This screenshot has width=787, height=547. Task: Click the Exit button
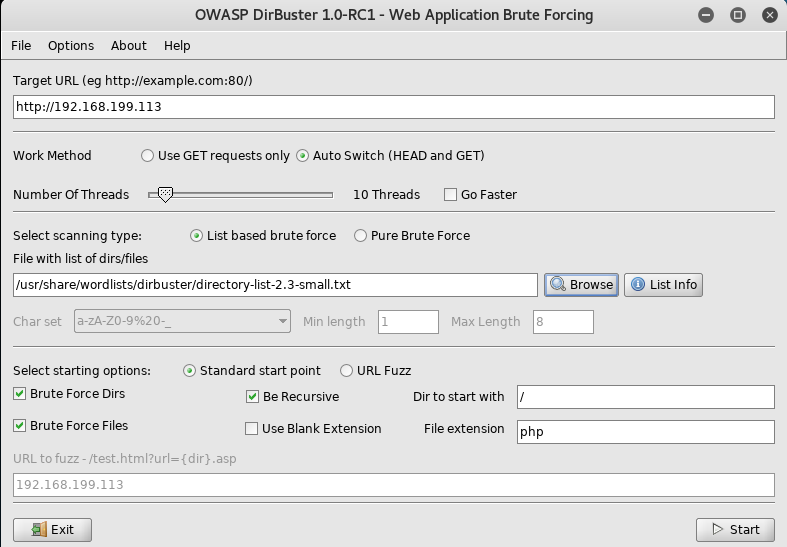[x=52, y=530]
